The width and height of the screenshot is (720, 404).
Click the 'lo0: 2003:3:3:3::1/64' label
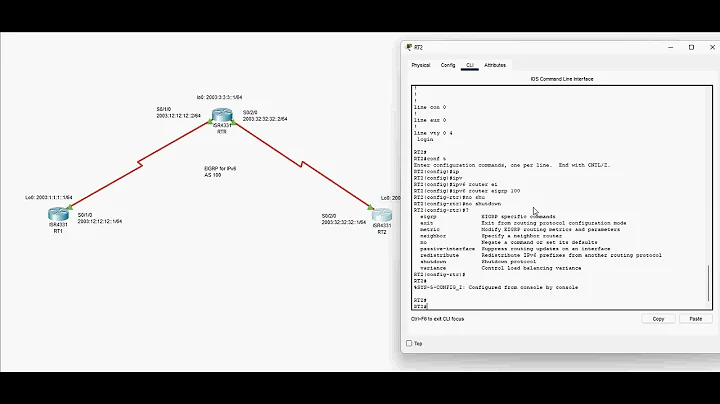tap(219, 97)
